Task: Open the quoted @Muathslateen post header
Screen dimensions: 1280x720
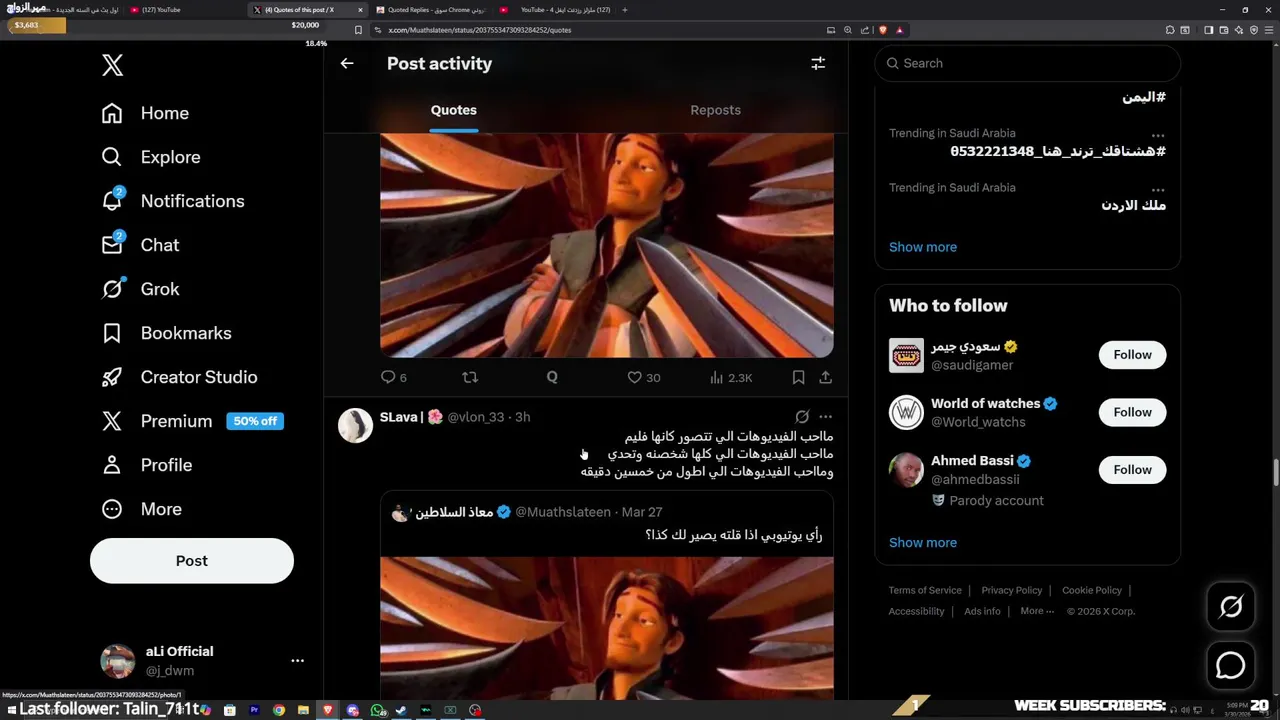Action: 527,512
